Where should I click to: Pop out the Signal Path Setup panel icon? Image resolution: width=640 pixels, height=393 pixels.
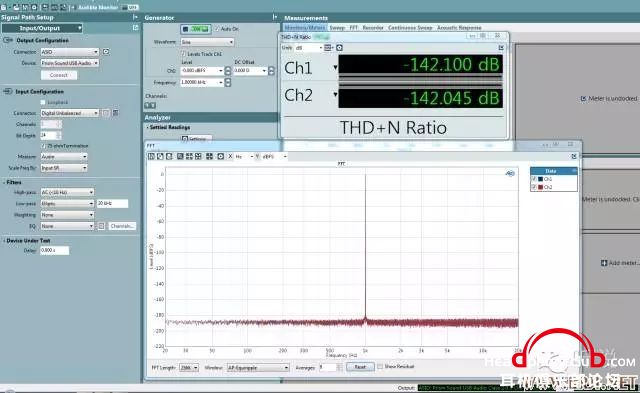[136, 28]
